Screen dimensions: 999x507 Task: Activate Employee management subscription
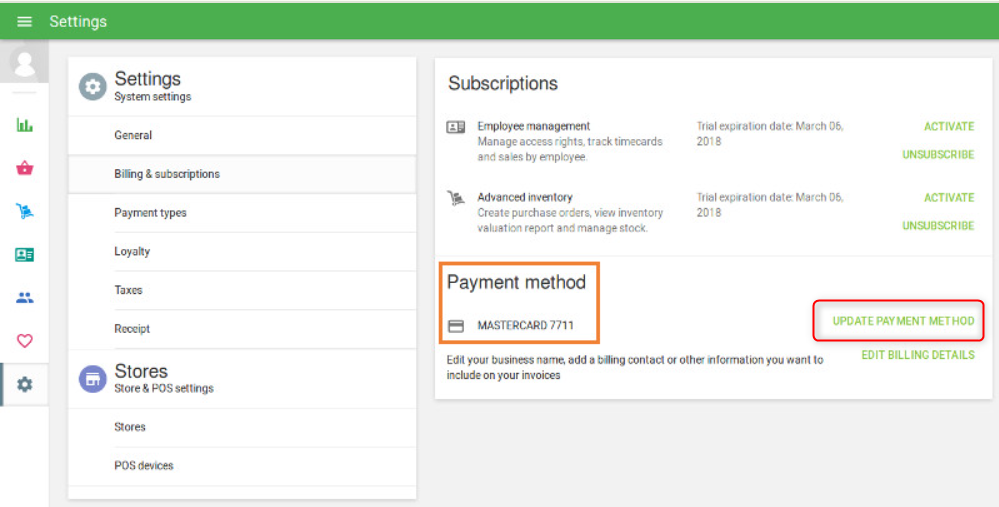(x=948, y=127)
